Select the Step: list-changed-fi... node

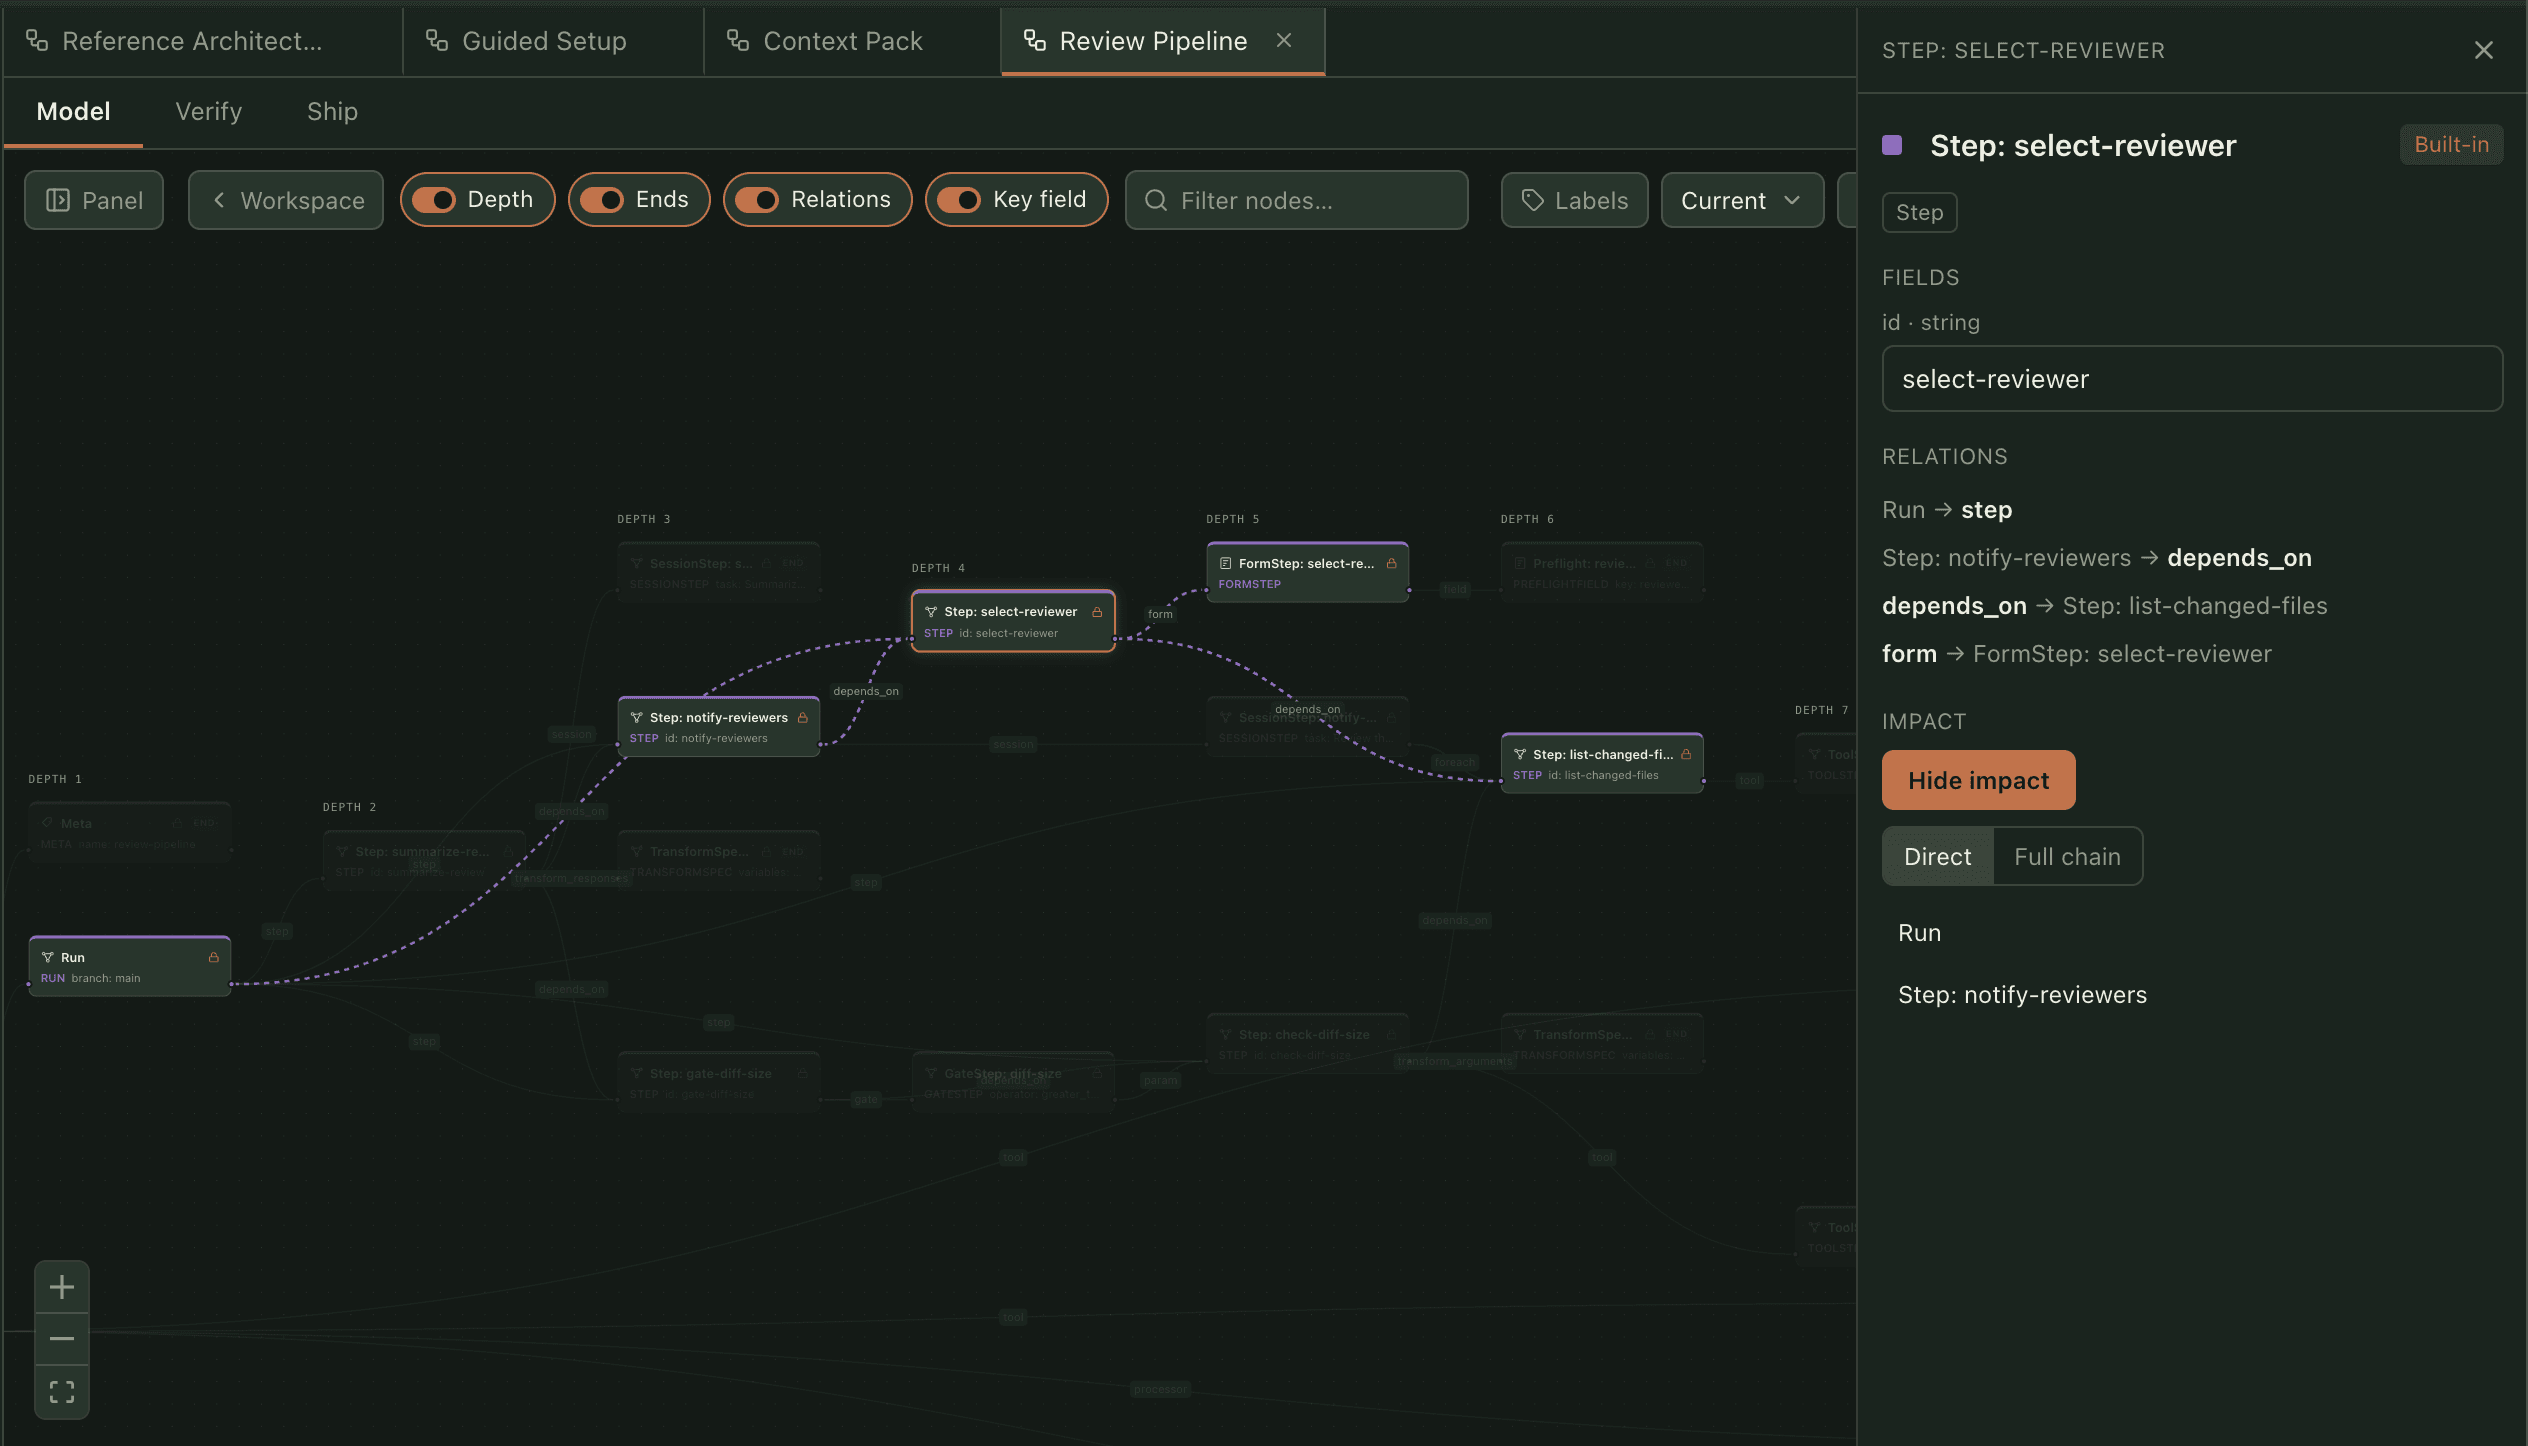click(1602, 764)
